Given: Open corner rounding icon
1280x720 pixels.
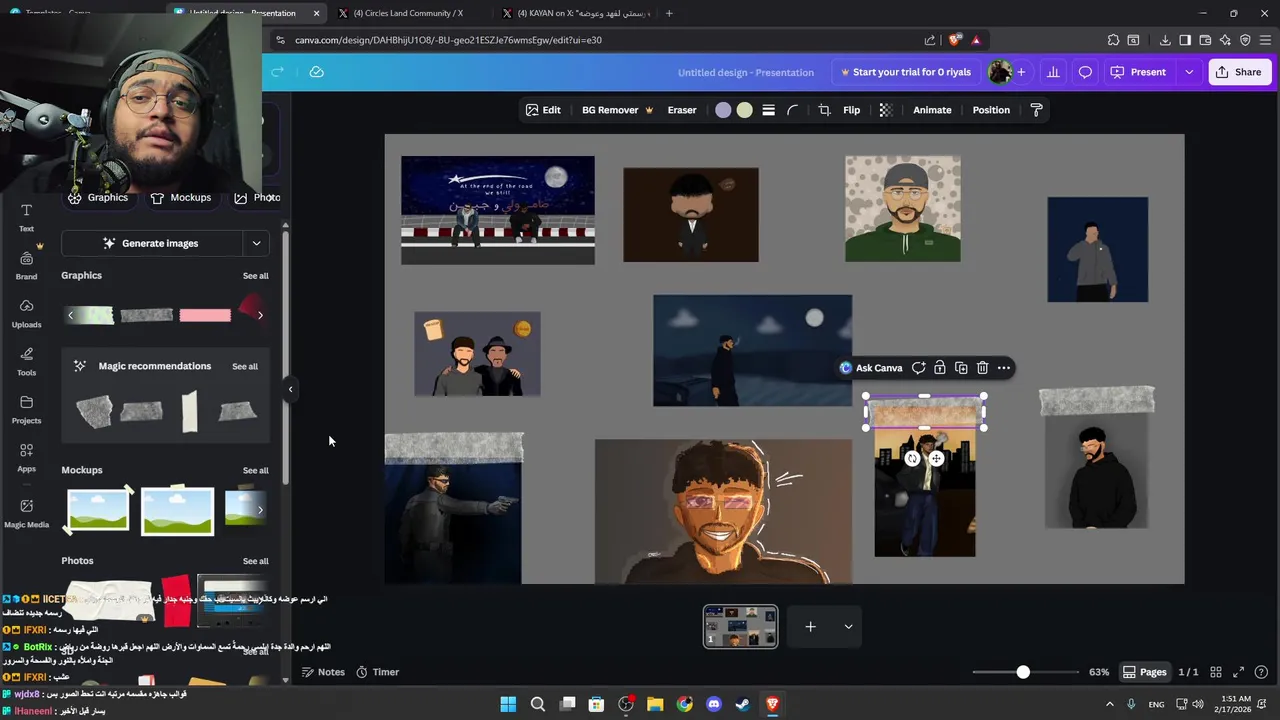Looking at the screenshot, I should pos(793,110).
